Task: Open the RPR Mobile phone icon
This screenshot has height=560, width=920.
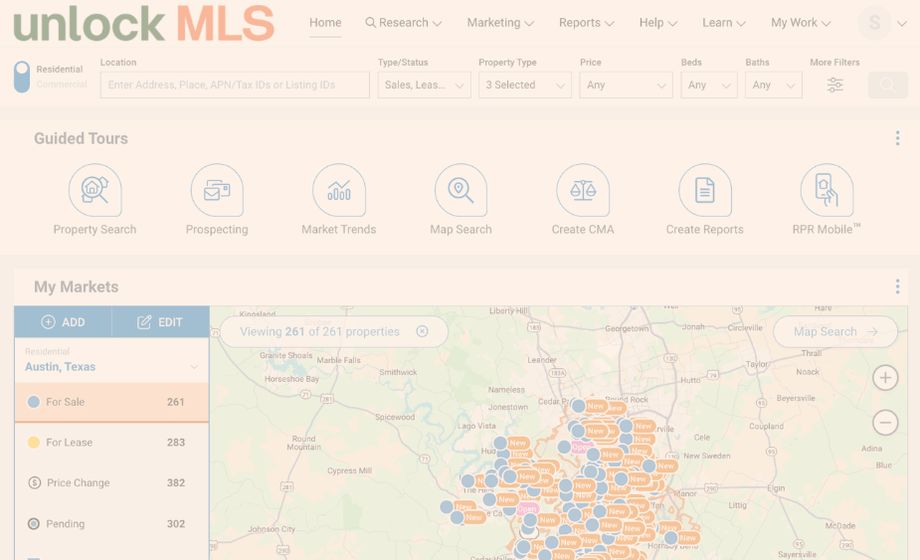Action: click(x=827, y=190)
